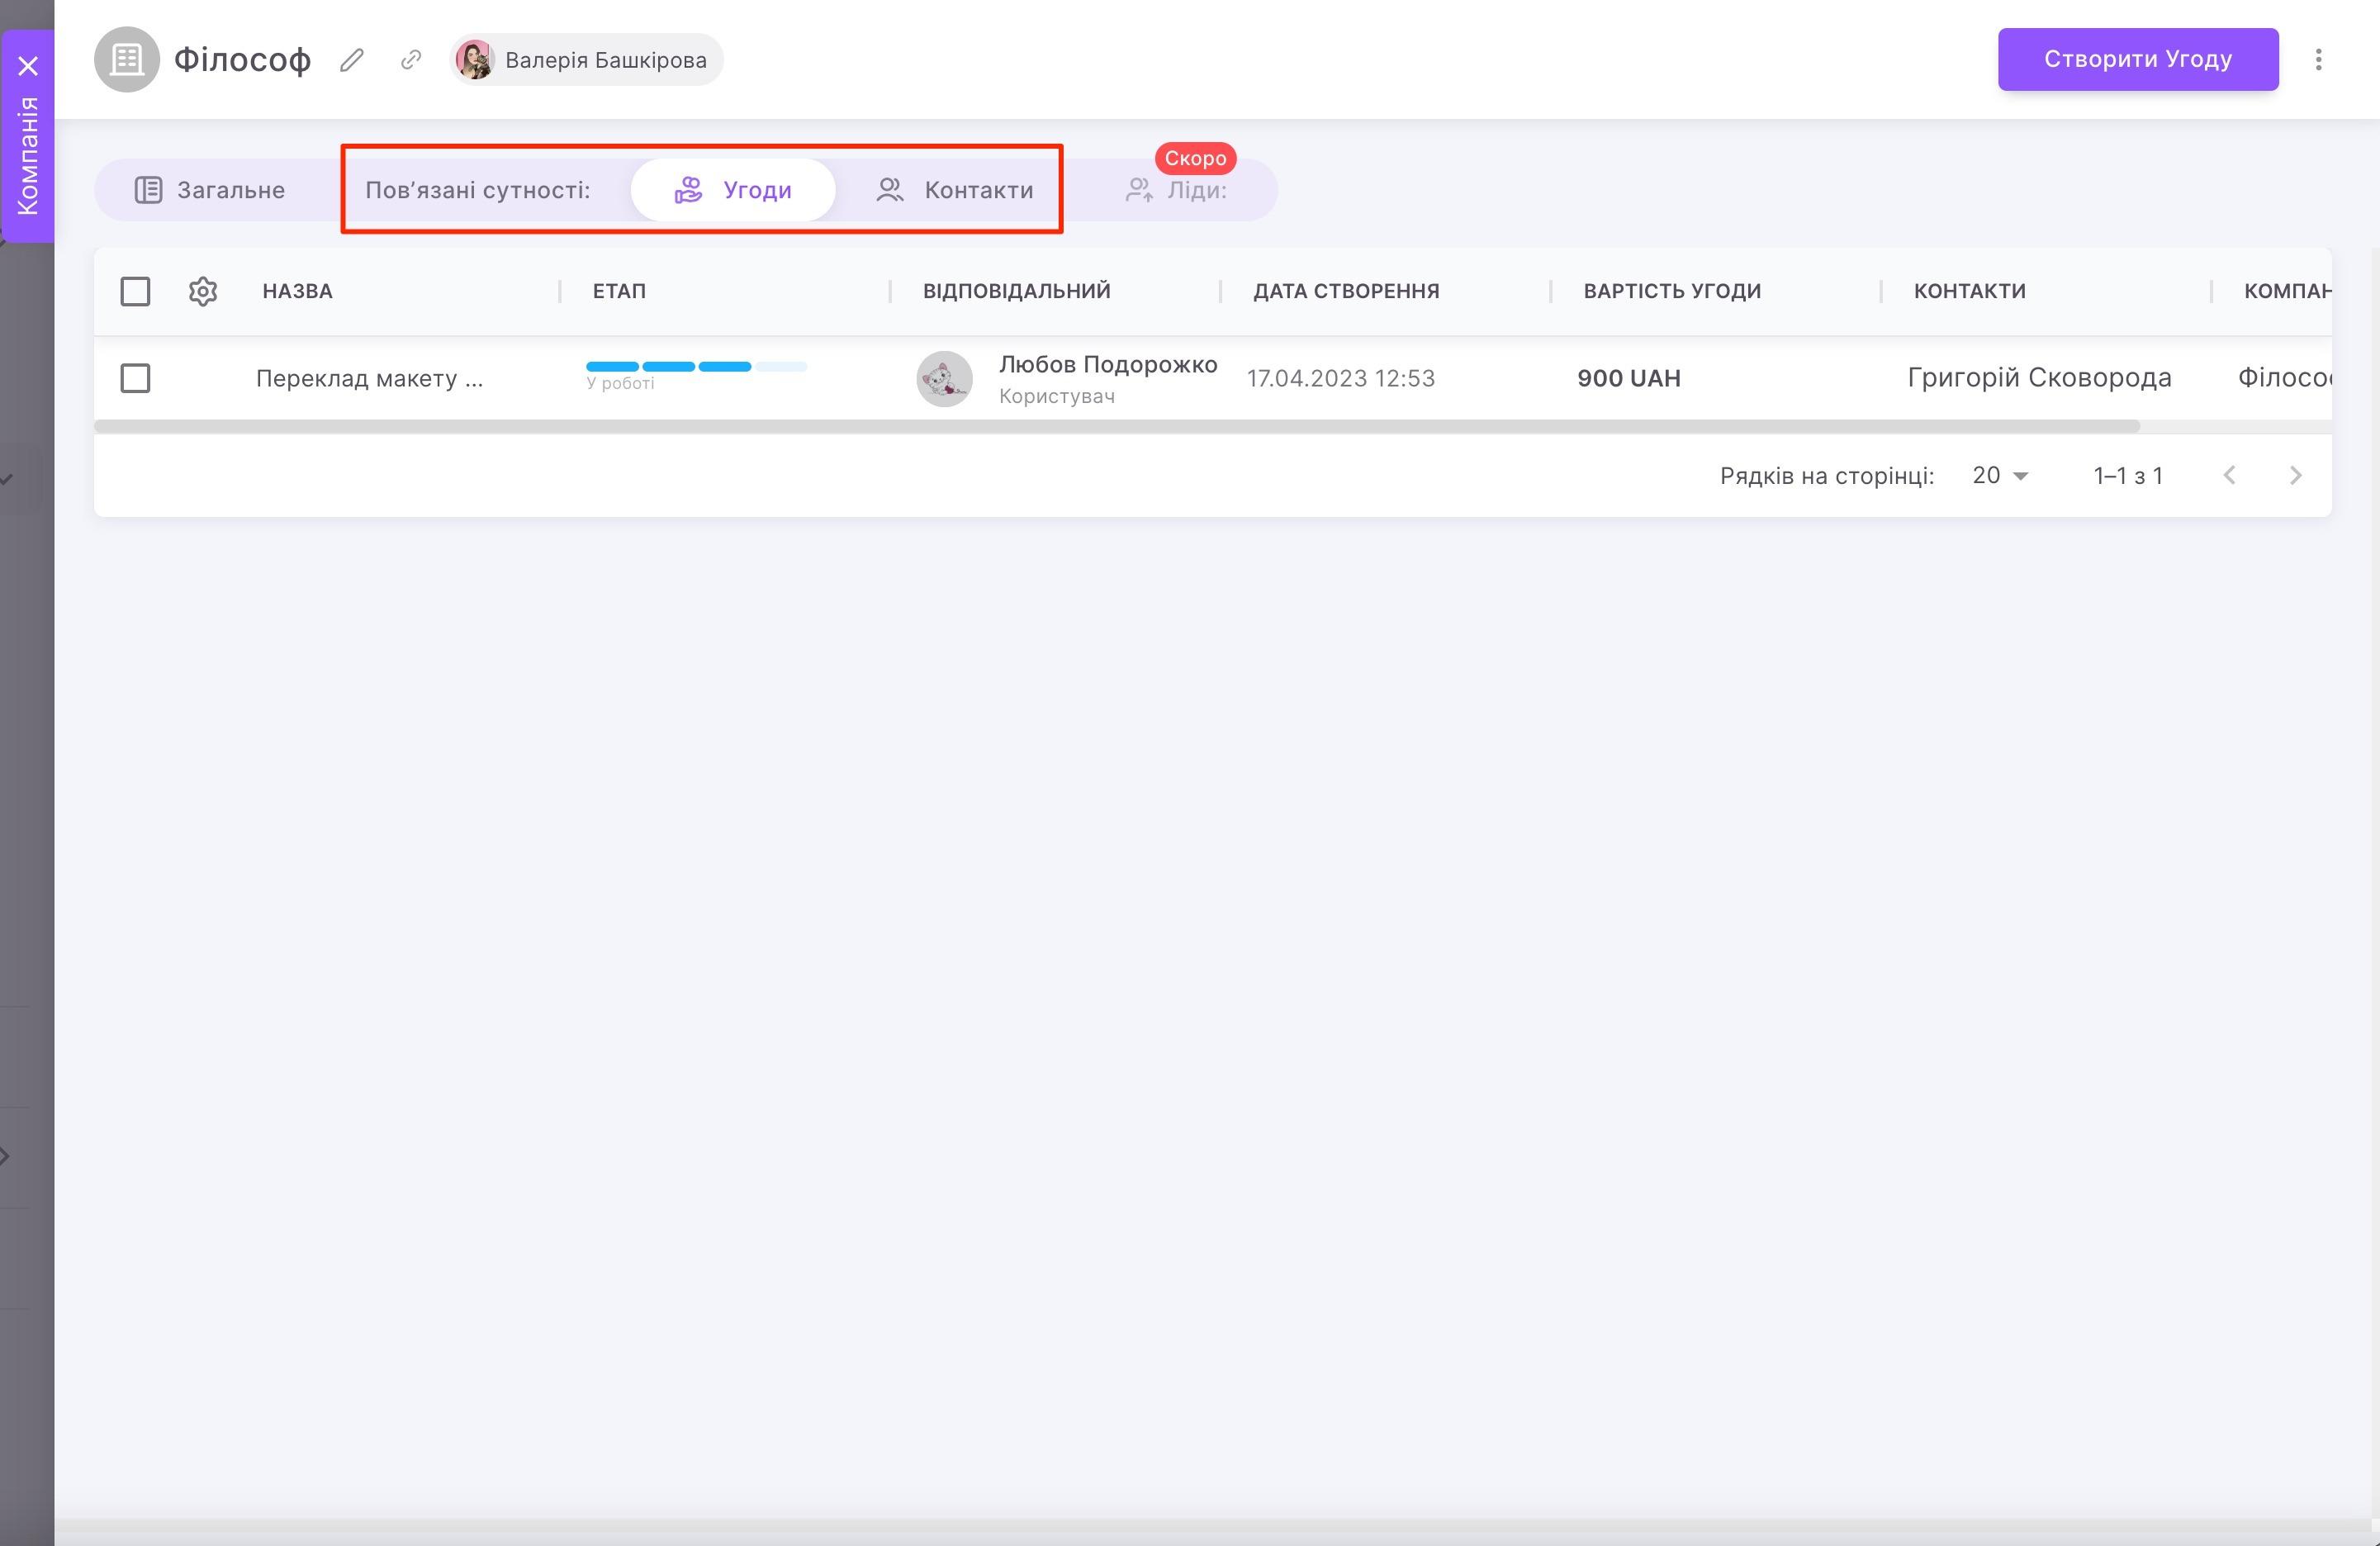Select the Угоди tab
The image size is (2380, 1546).
click(x=733, y=190)
